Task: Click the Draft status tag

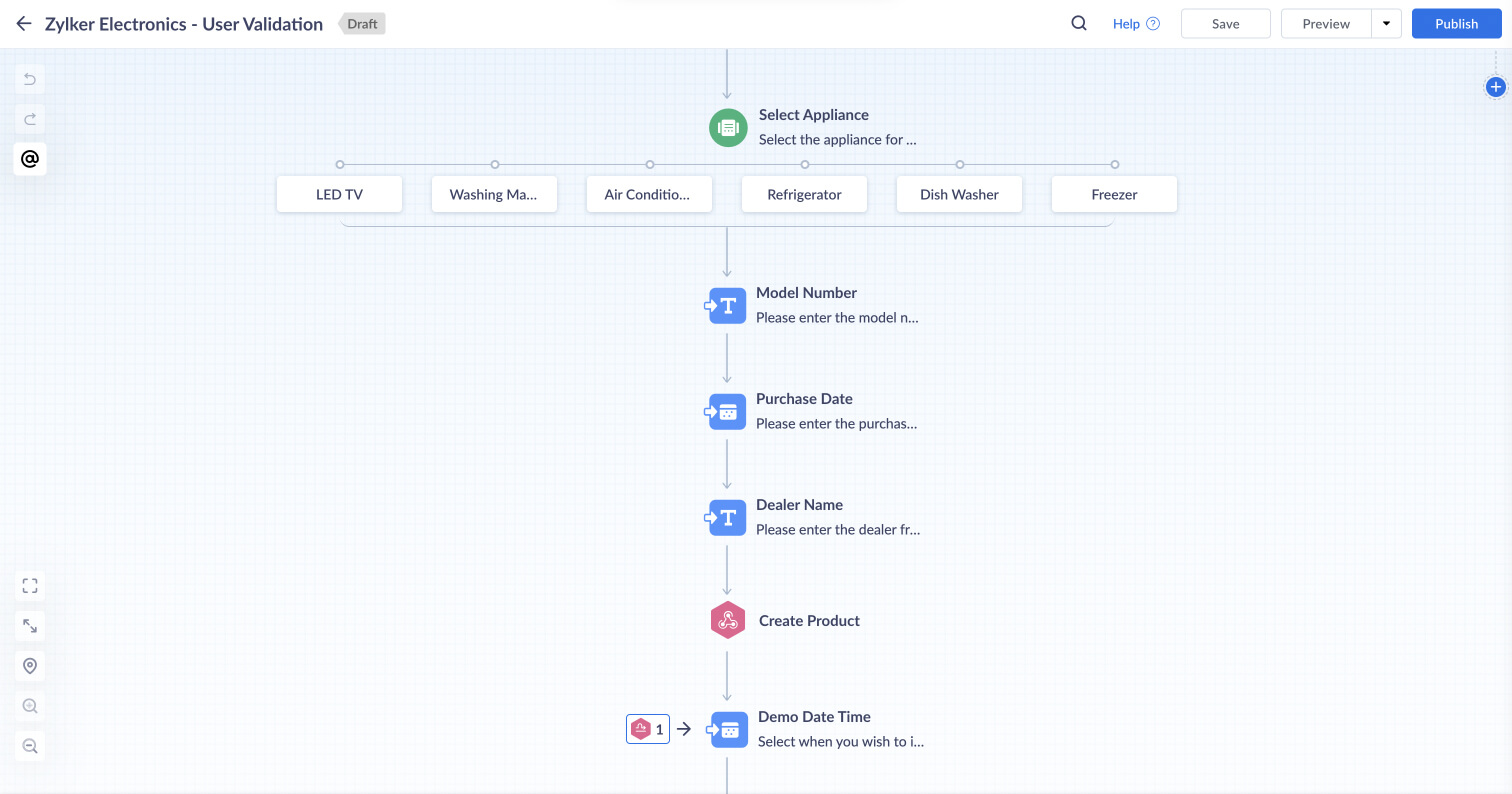Action: coord(362,24)
